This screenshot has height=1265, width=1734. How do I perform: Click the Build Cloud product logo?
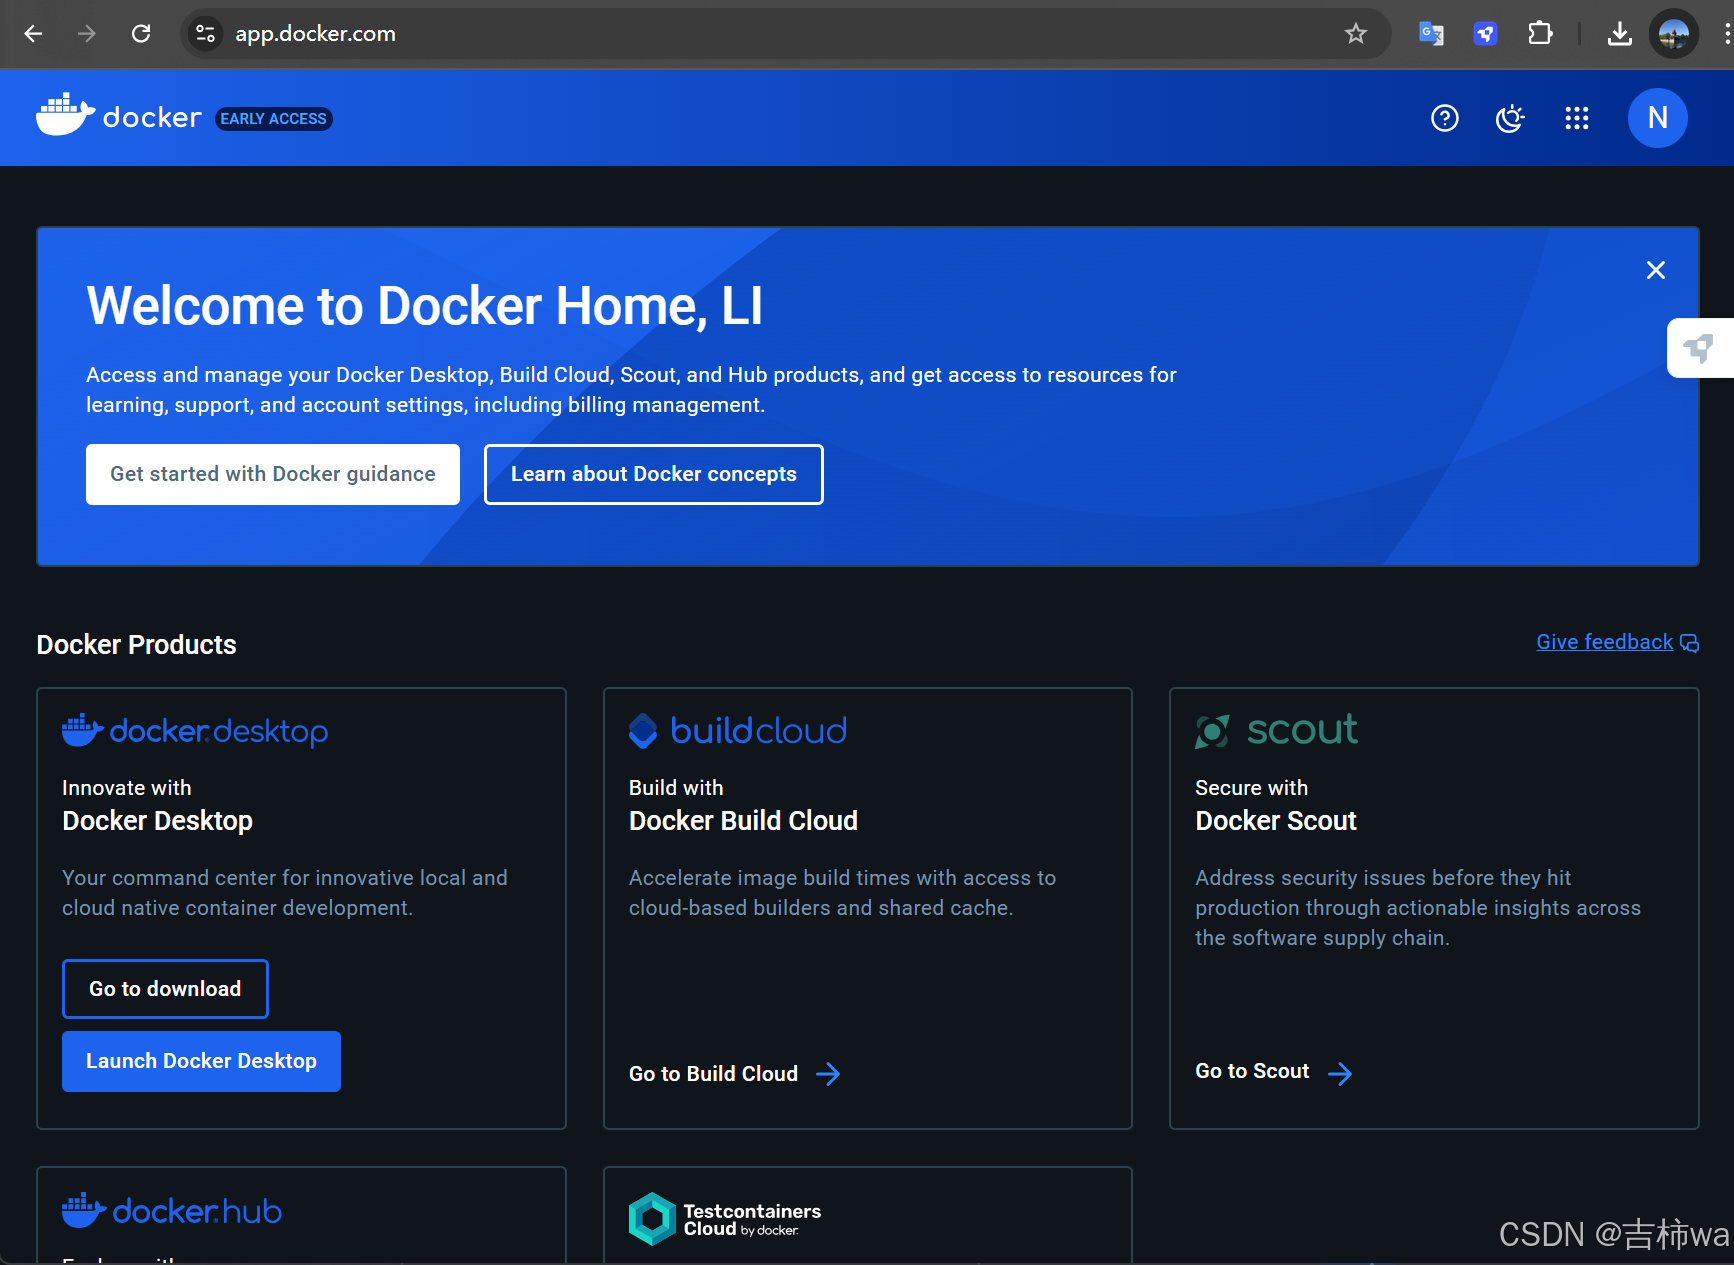pos(738,731)
